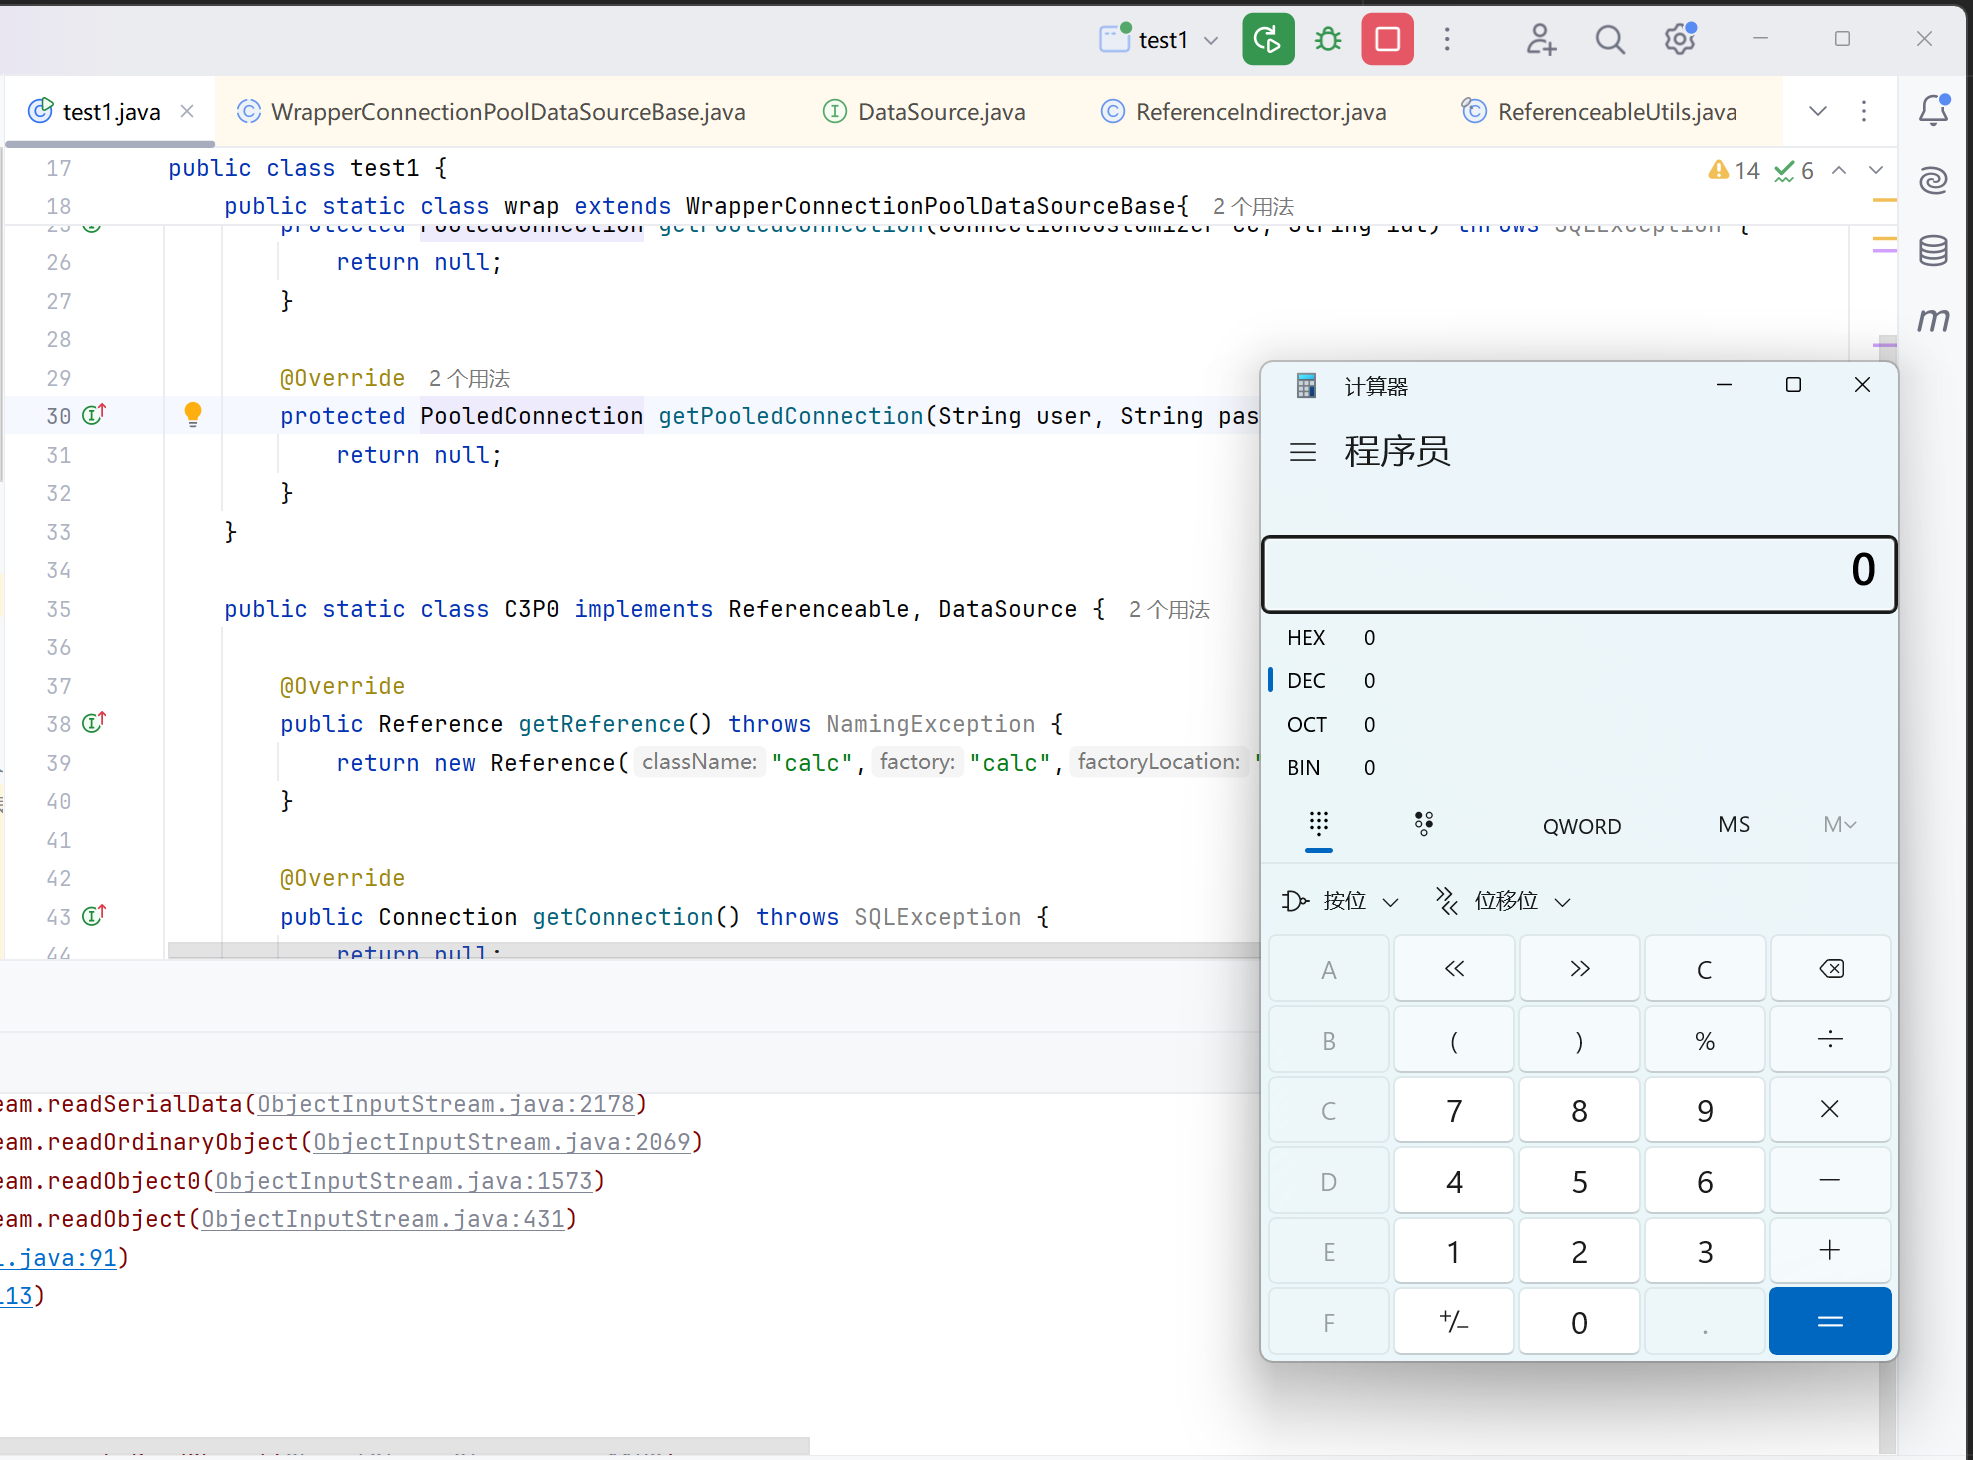Click the calculator +/- negate key
This screenshot has height=1460, width=1973.
[1454, 1321]
